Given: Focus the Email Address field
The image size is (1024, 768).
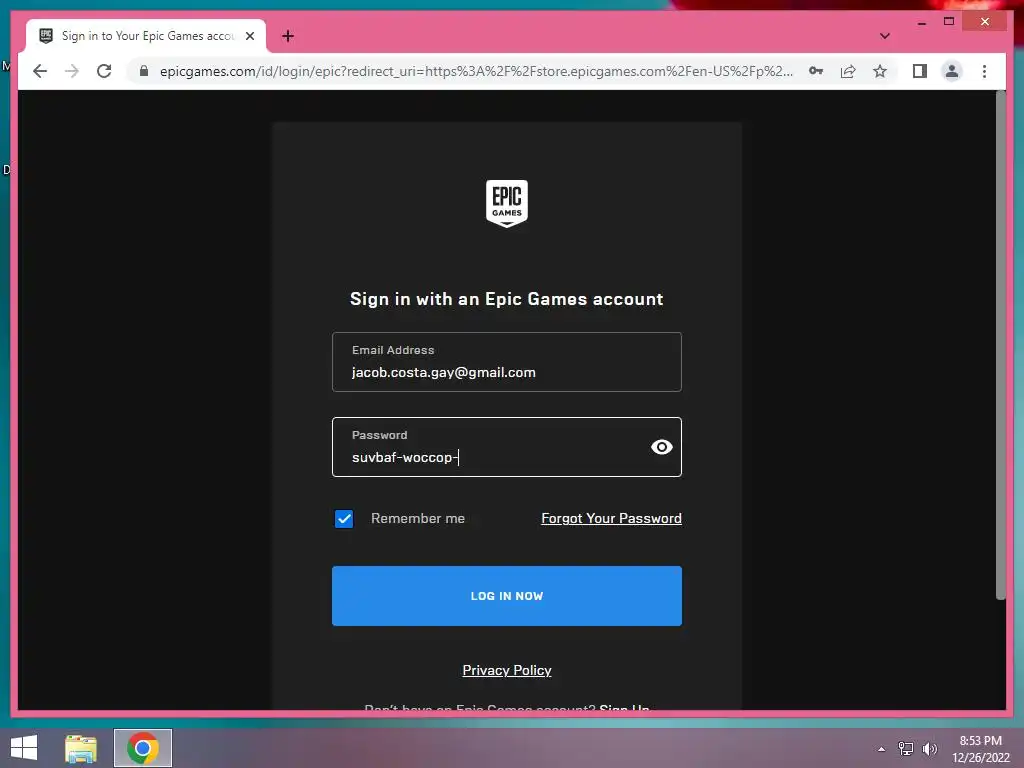Looking at the screenshot, I should (x=507, y=362).
